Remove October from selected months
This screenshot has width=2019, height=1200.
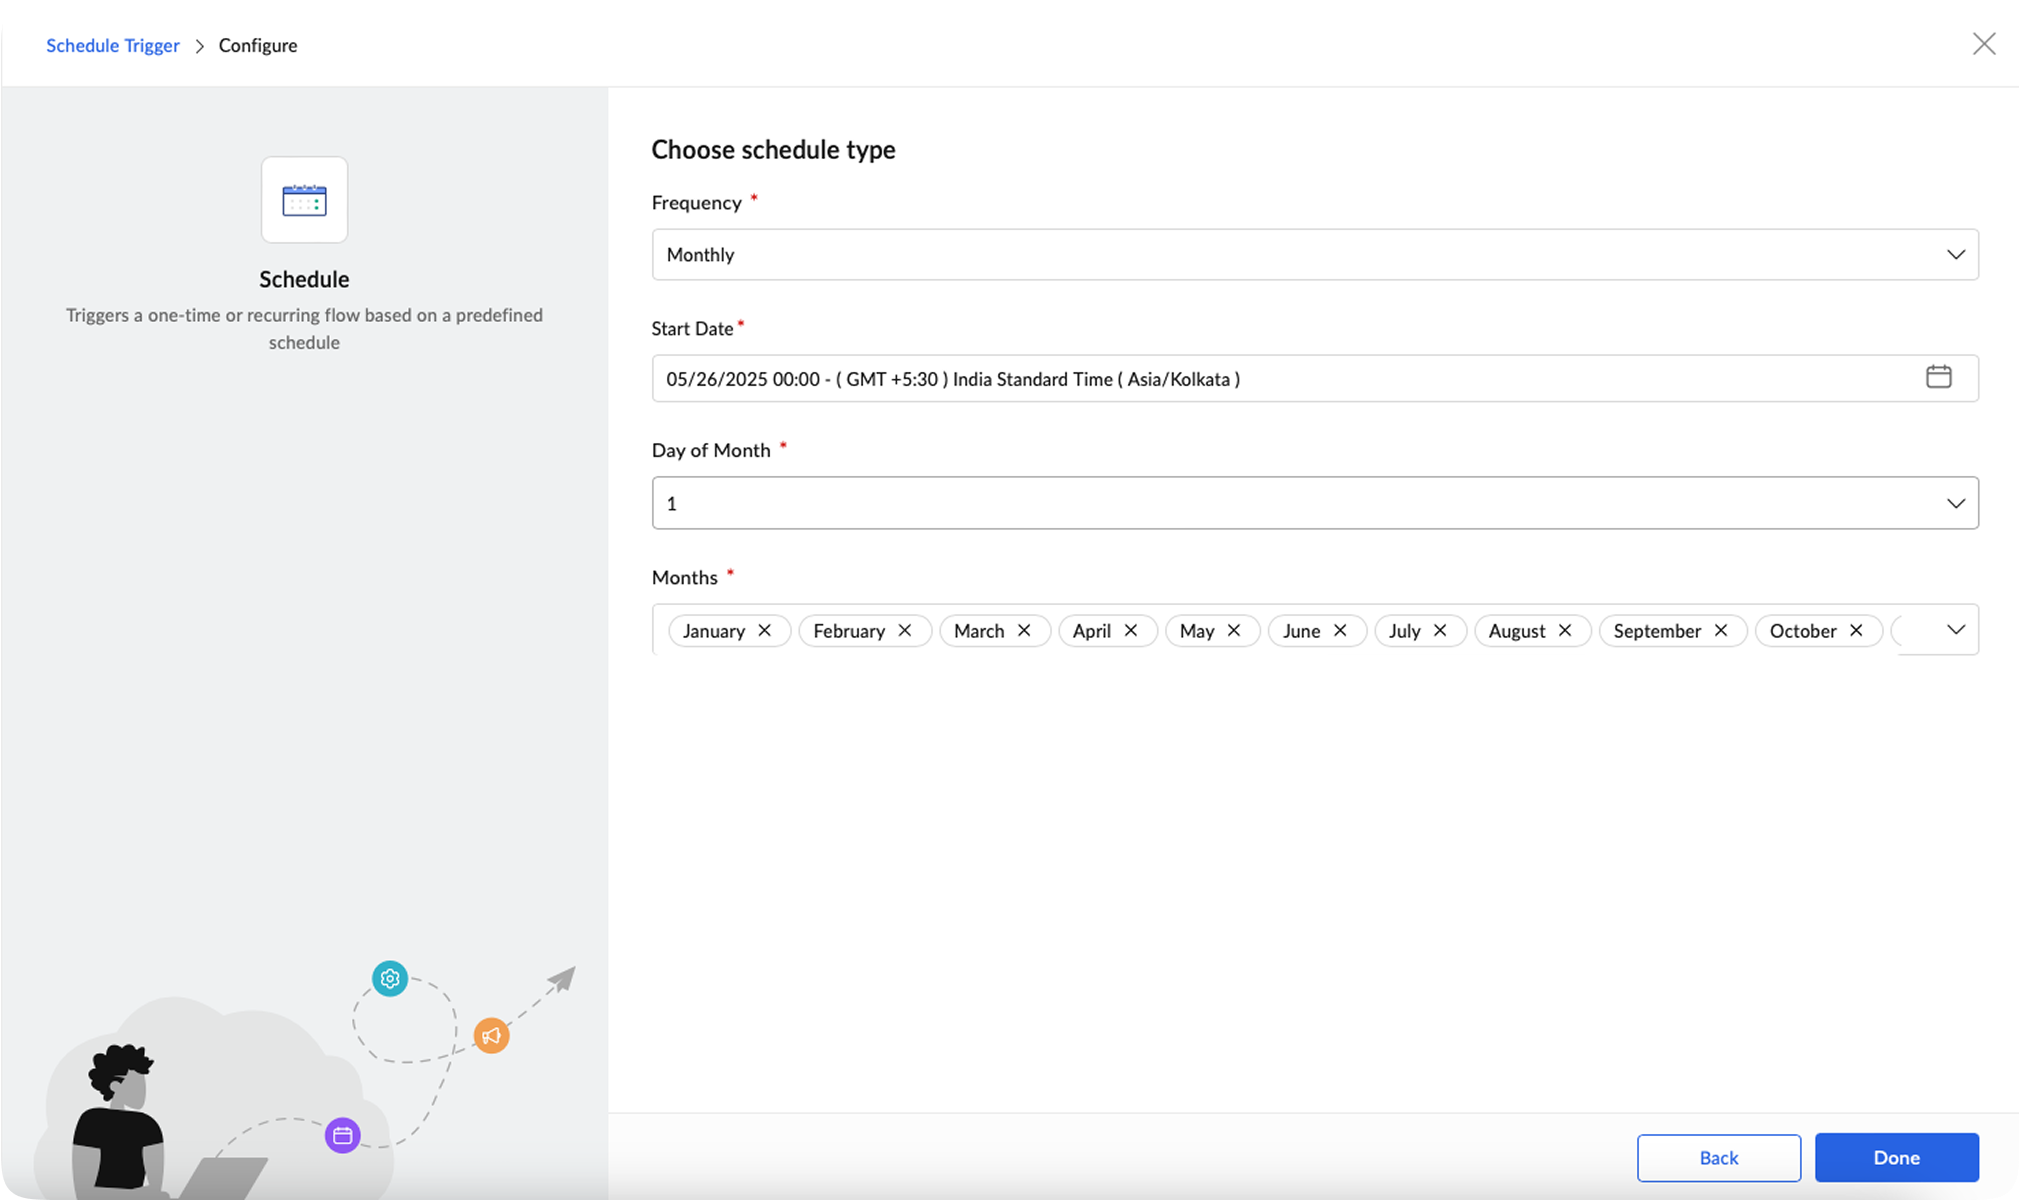(1856, 631)
